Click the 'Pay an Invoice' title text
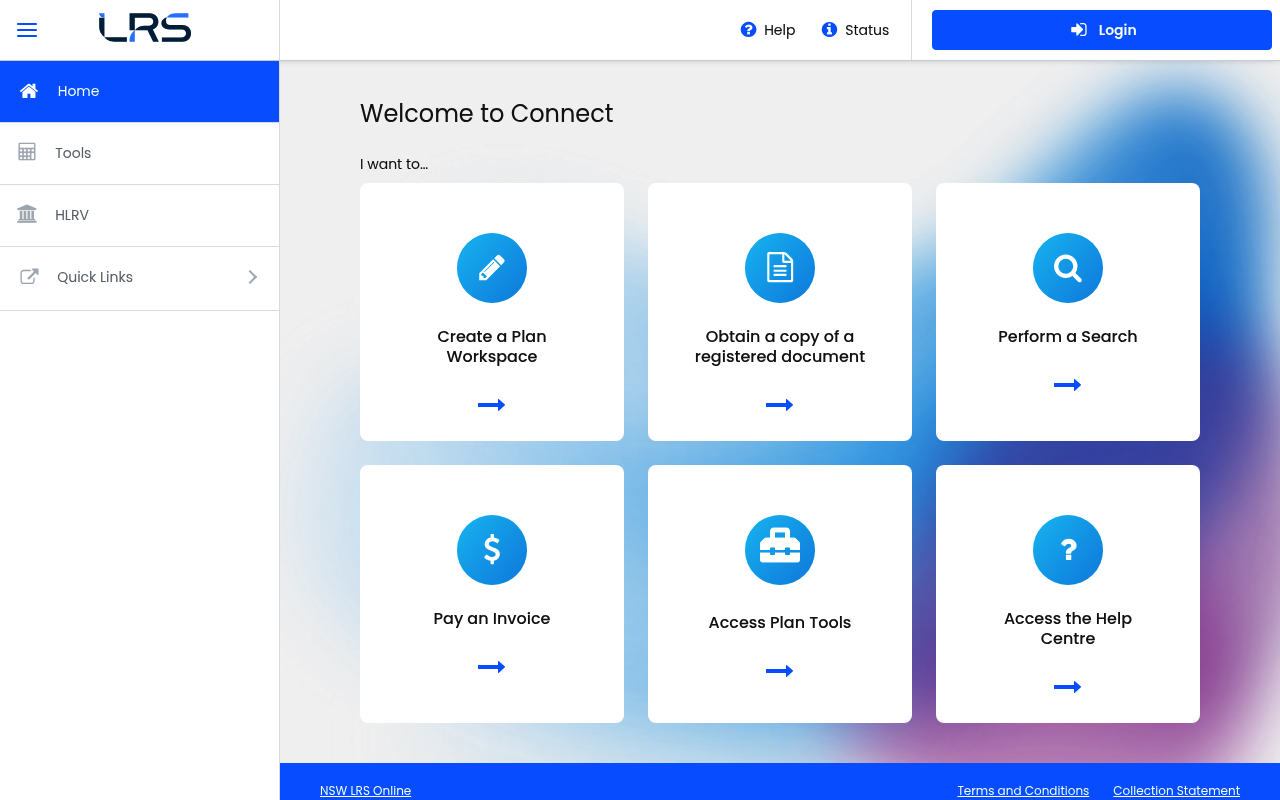The image size is (1280, 800). point(492,618)
